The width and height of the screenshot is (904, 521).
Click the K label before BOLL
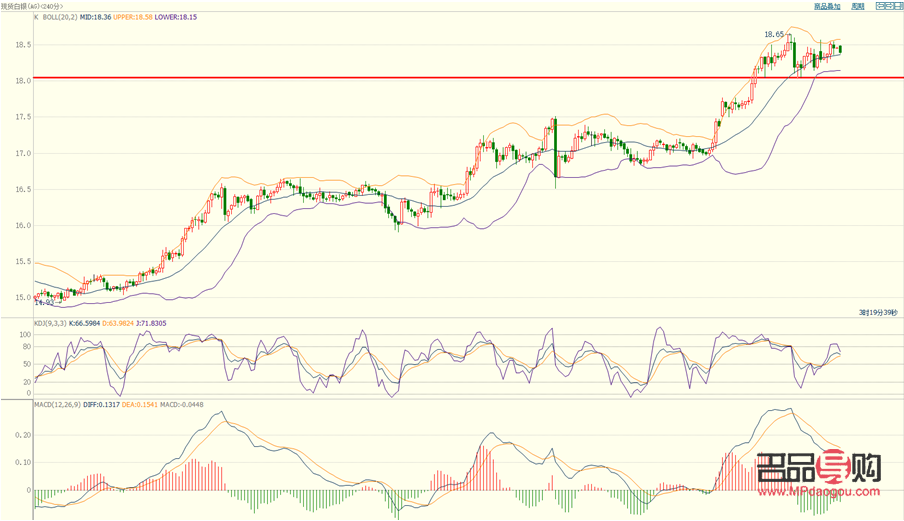pyautogui.click(x=37, y=17)
